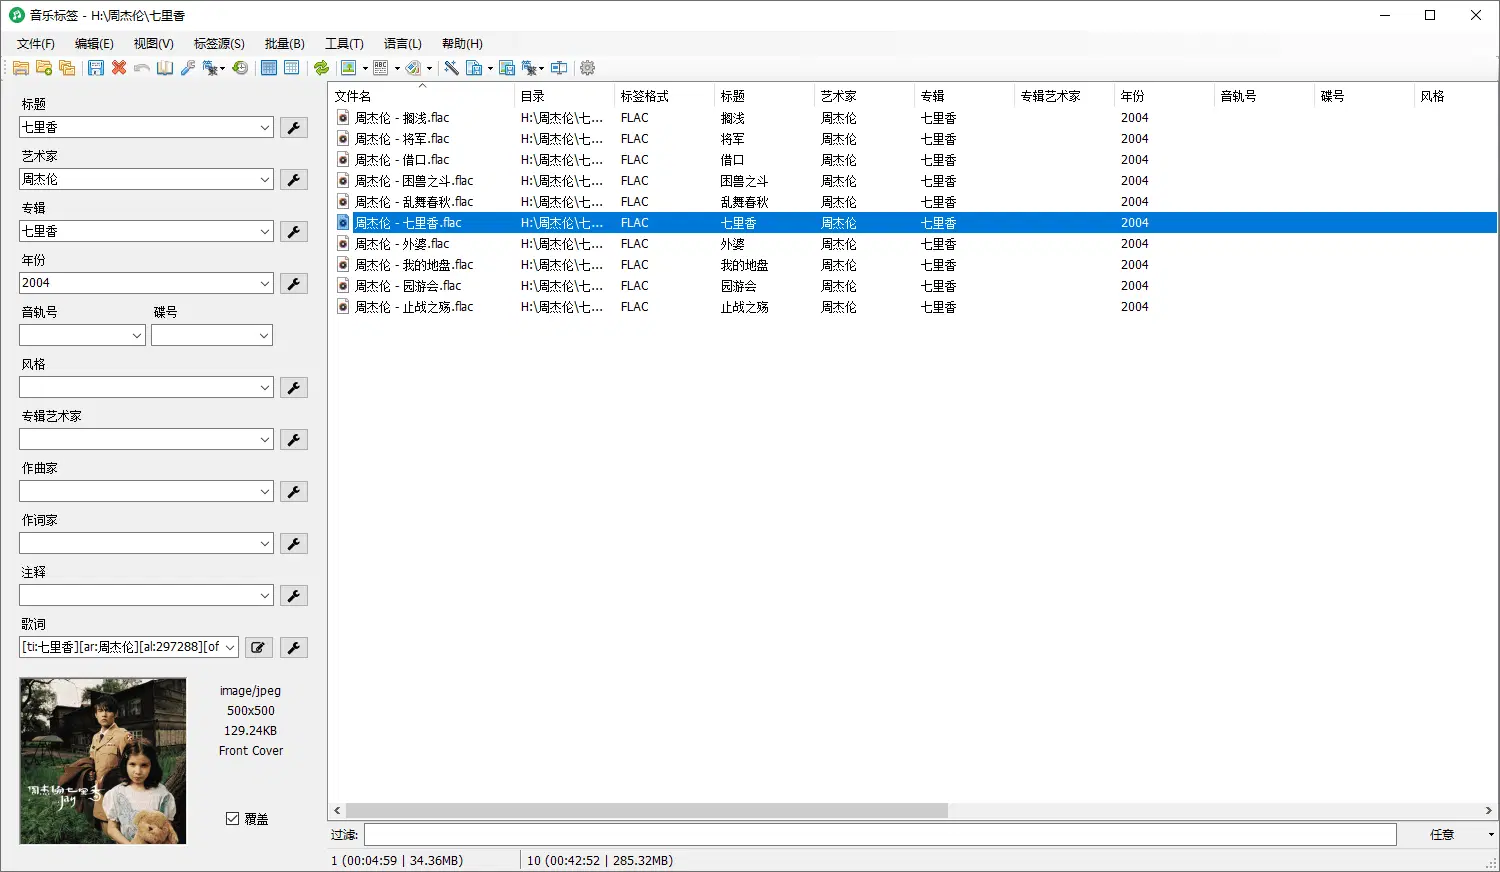The width and height of the screenshot is (1500, 872).
Task: Open dropdown arrow next to picture cover icon
Action: [365, 68]
